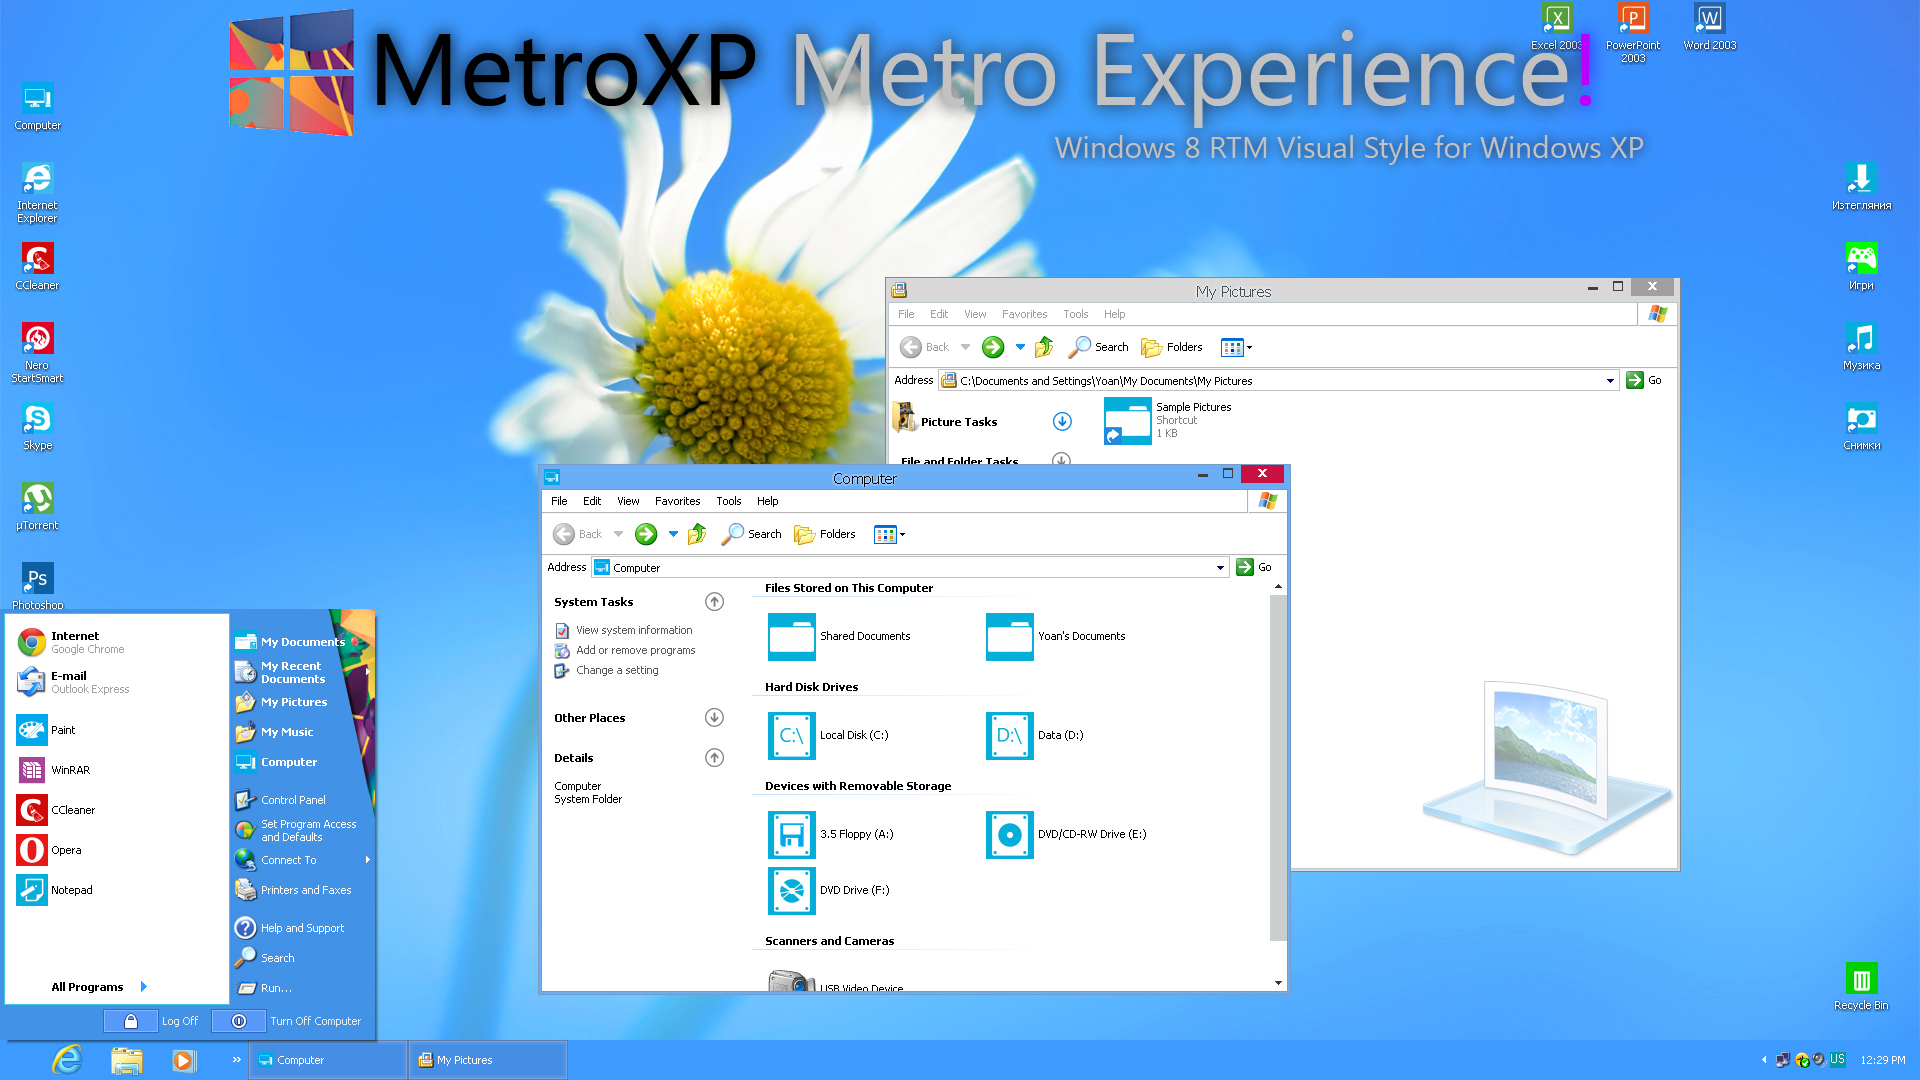Image resolution: width=1920 pixels, height=1080 pixels.
Task: Open Word 2003 desktop shortcut
Action: click(1710, 26)
